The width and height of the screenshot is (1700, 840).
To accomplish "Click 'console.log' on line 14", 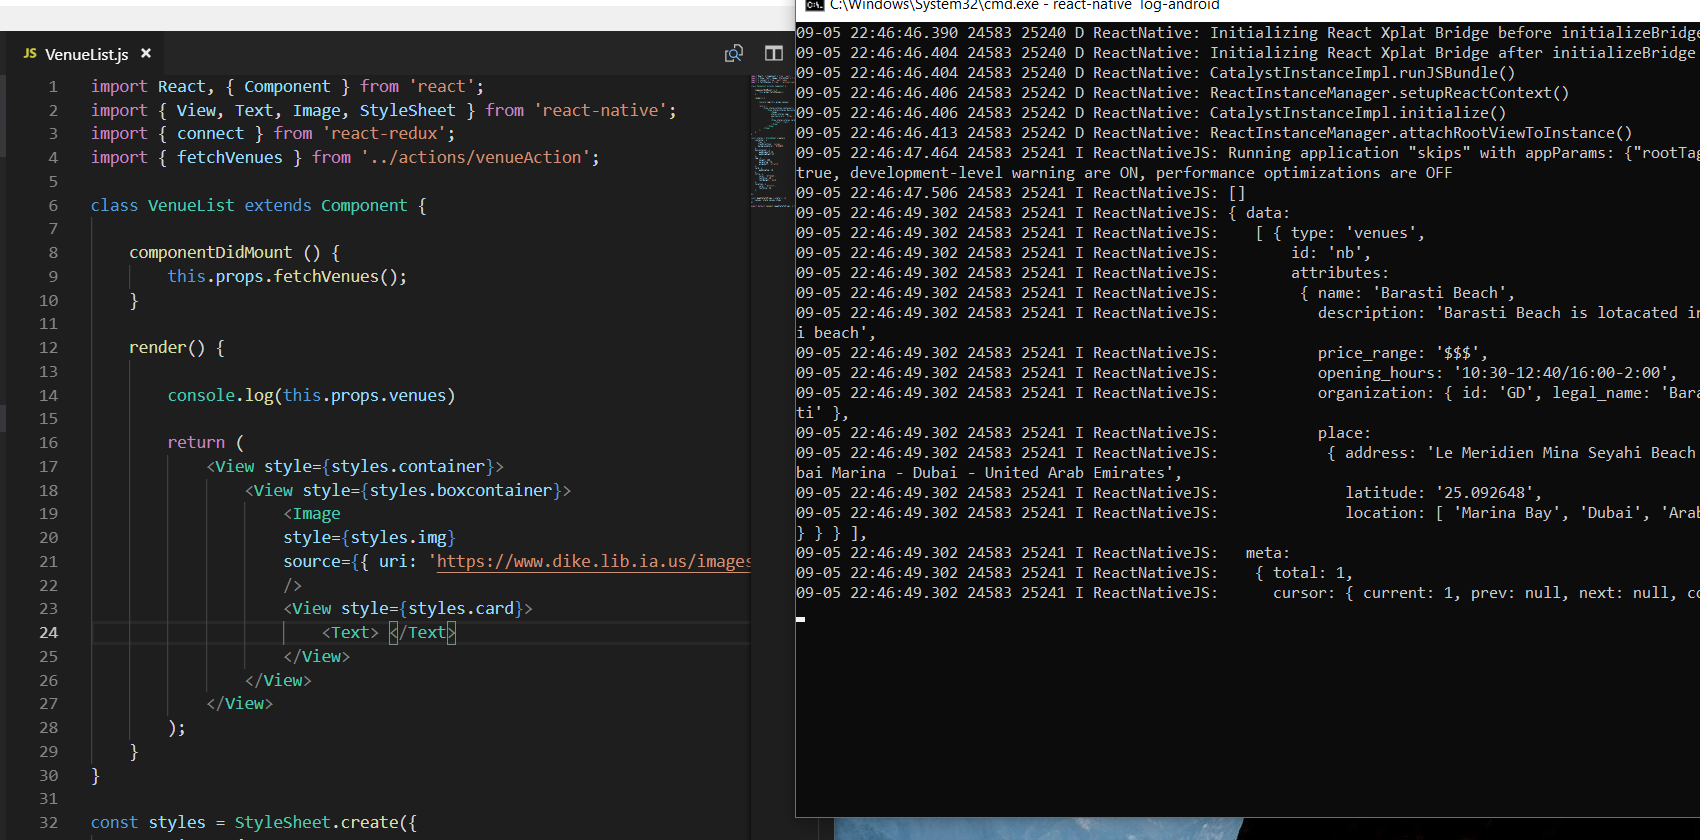I will (220, 395).
